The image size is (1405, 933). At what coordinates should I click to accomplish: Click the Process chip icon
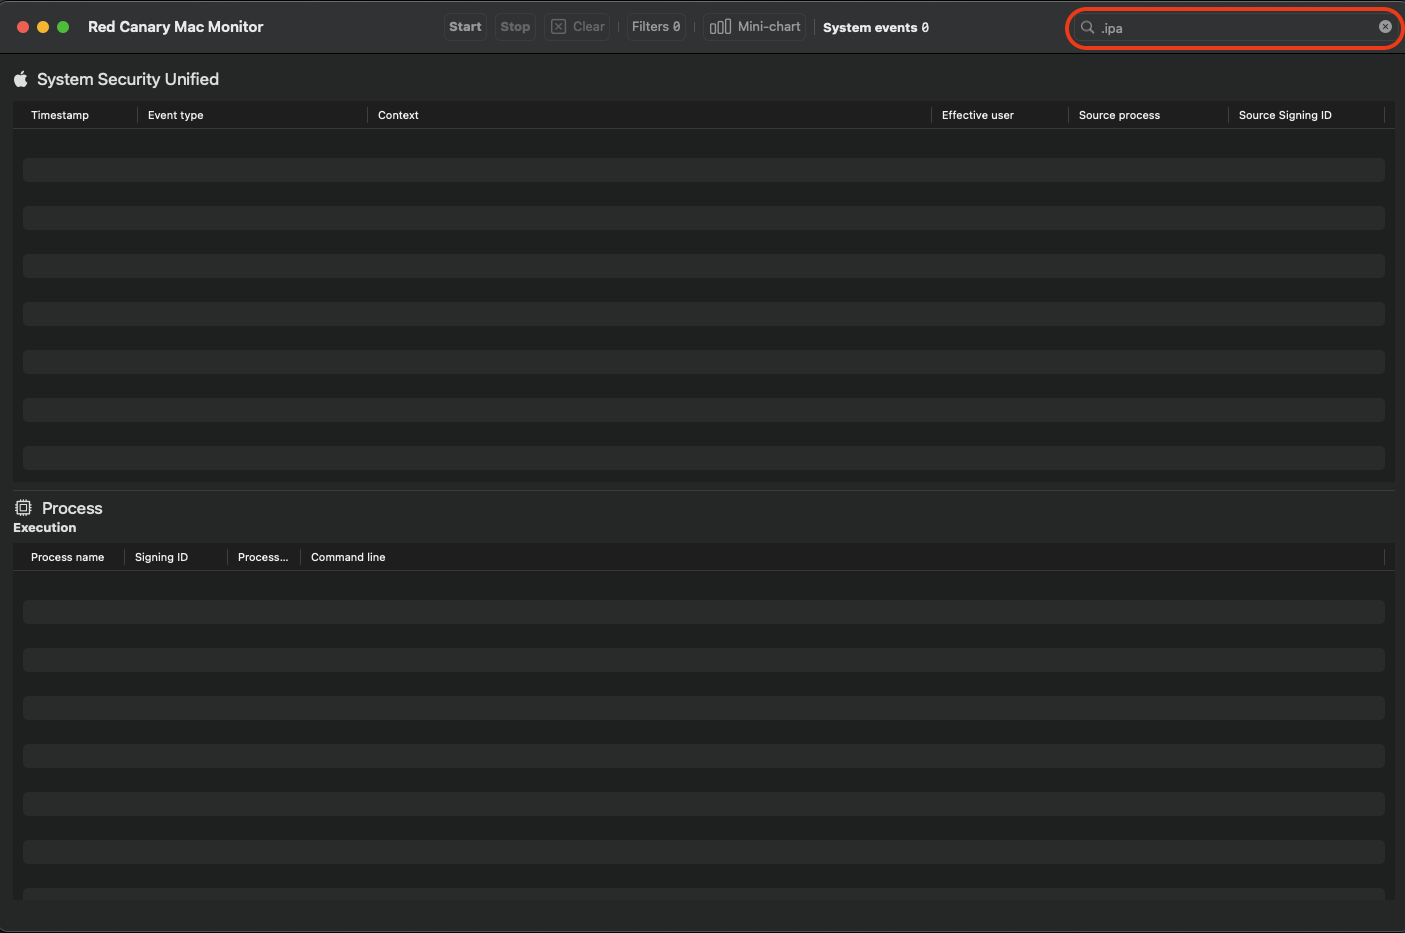[23, 508]
